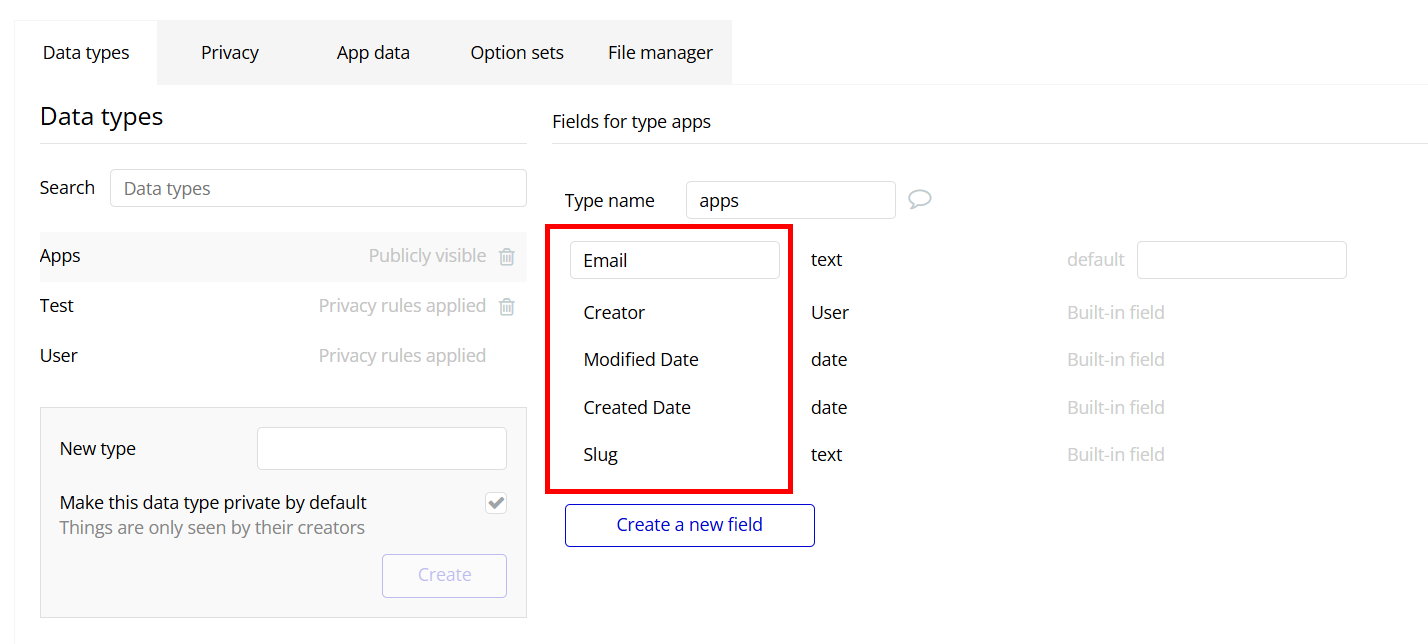Click the trash icon for Test type
The width and height of the screenshot is (1428, 644).
[507, 307]
